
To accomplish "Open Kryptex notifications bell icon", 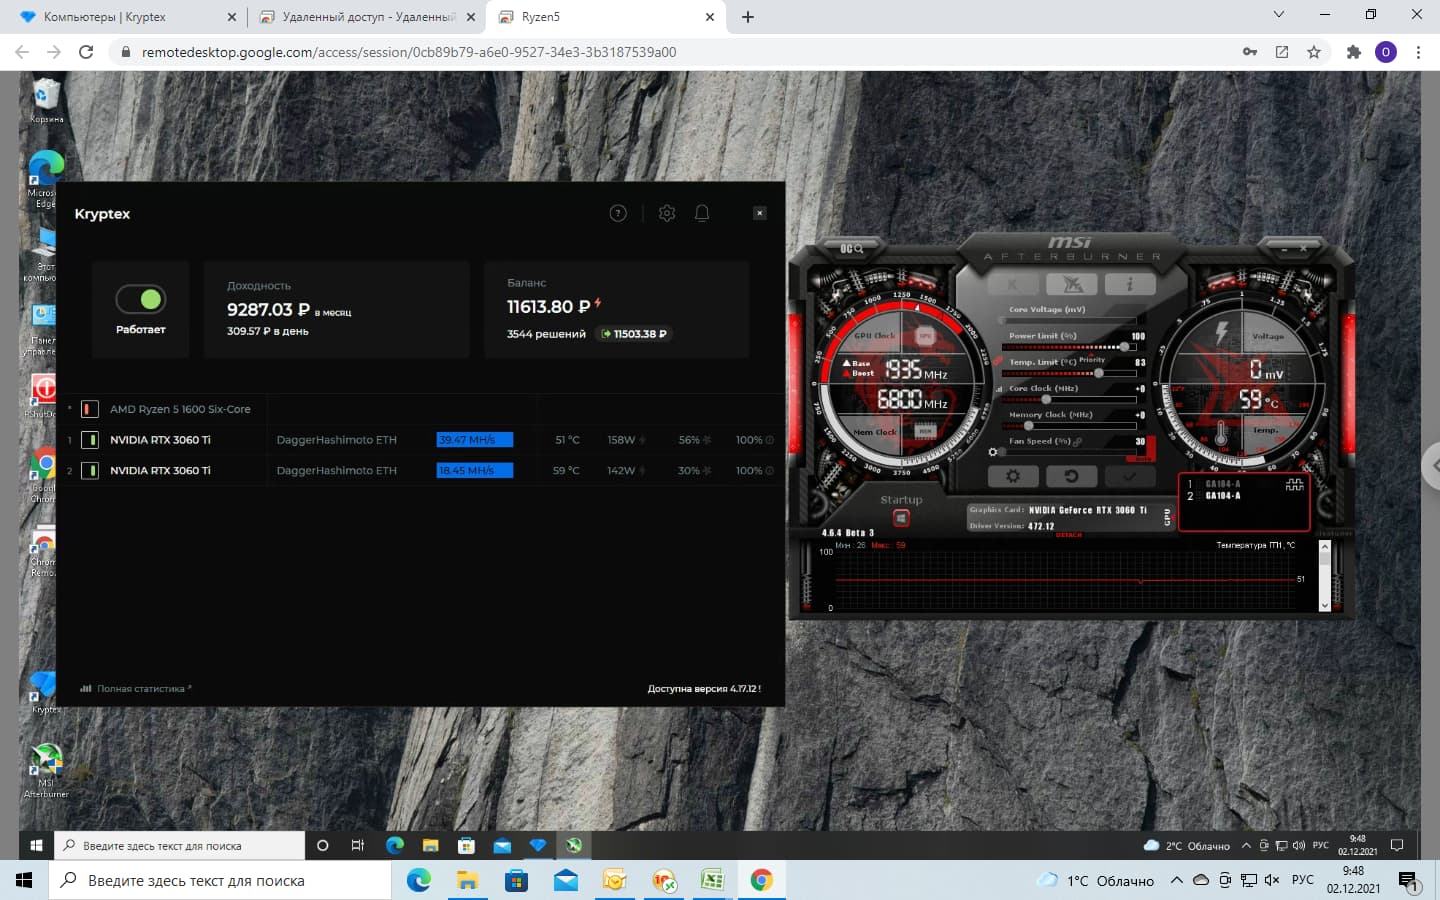I will (x=702, y=213).
